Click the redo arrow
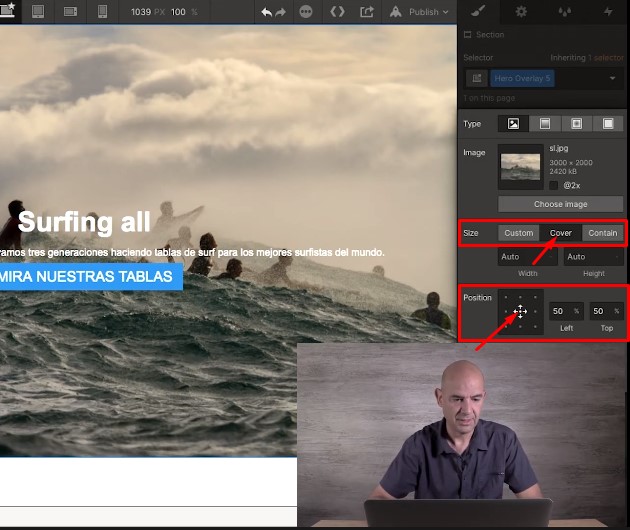 280,12
